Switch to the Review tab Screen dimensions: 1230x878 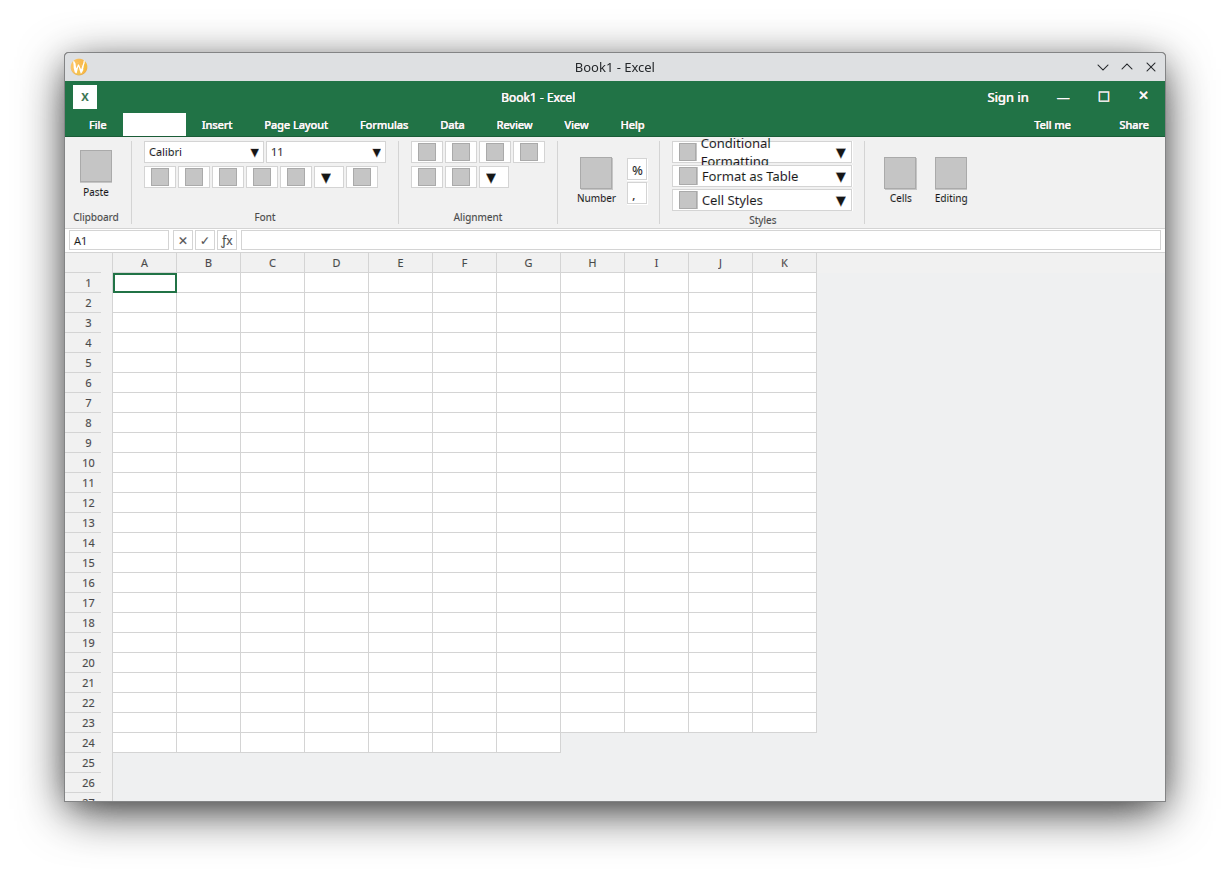tap(515, 125)
